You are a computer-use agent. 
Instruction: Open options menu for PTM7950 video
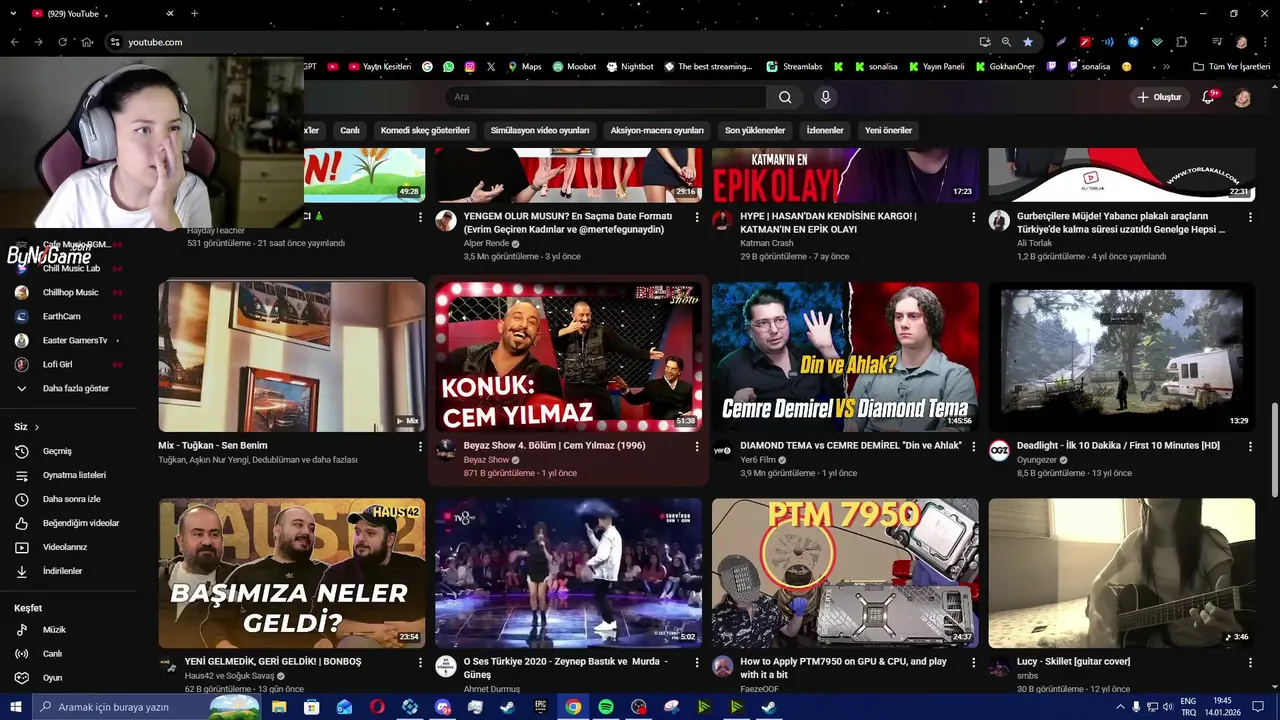[x=973, y=662]
